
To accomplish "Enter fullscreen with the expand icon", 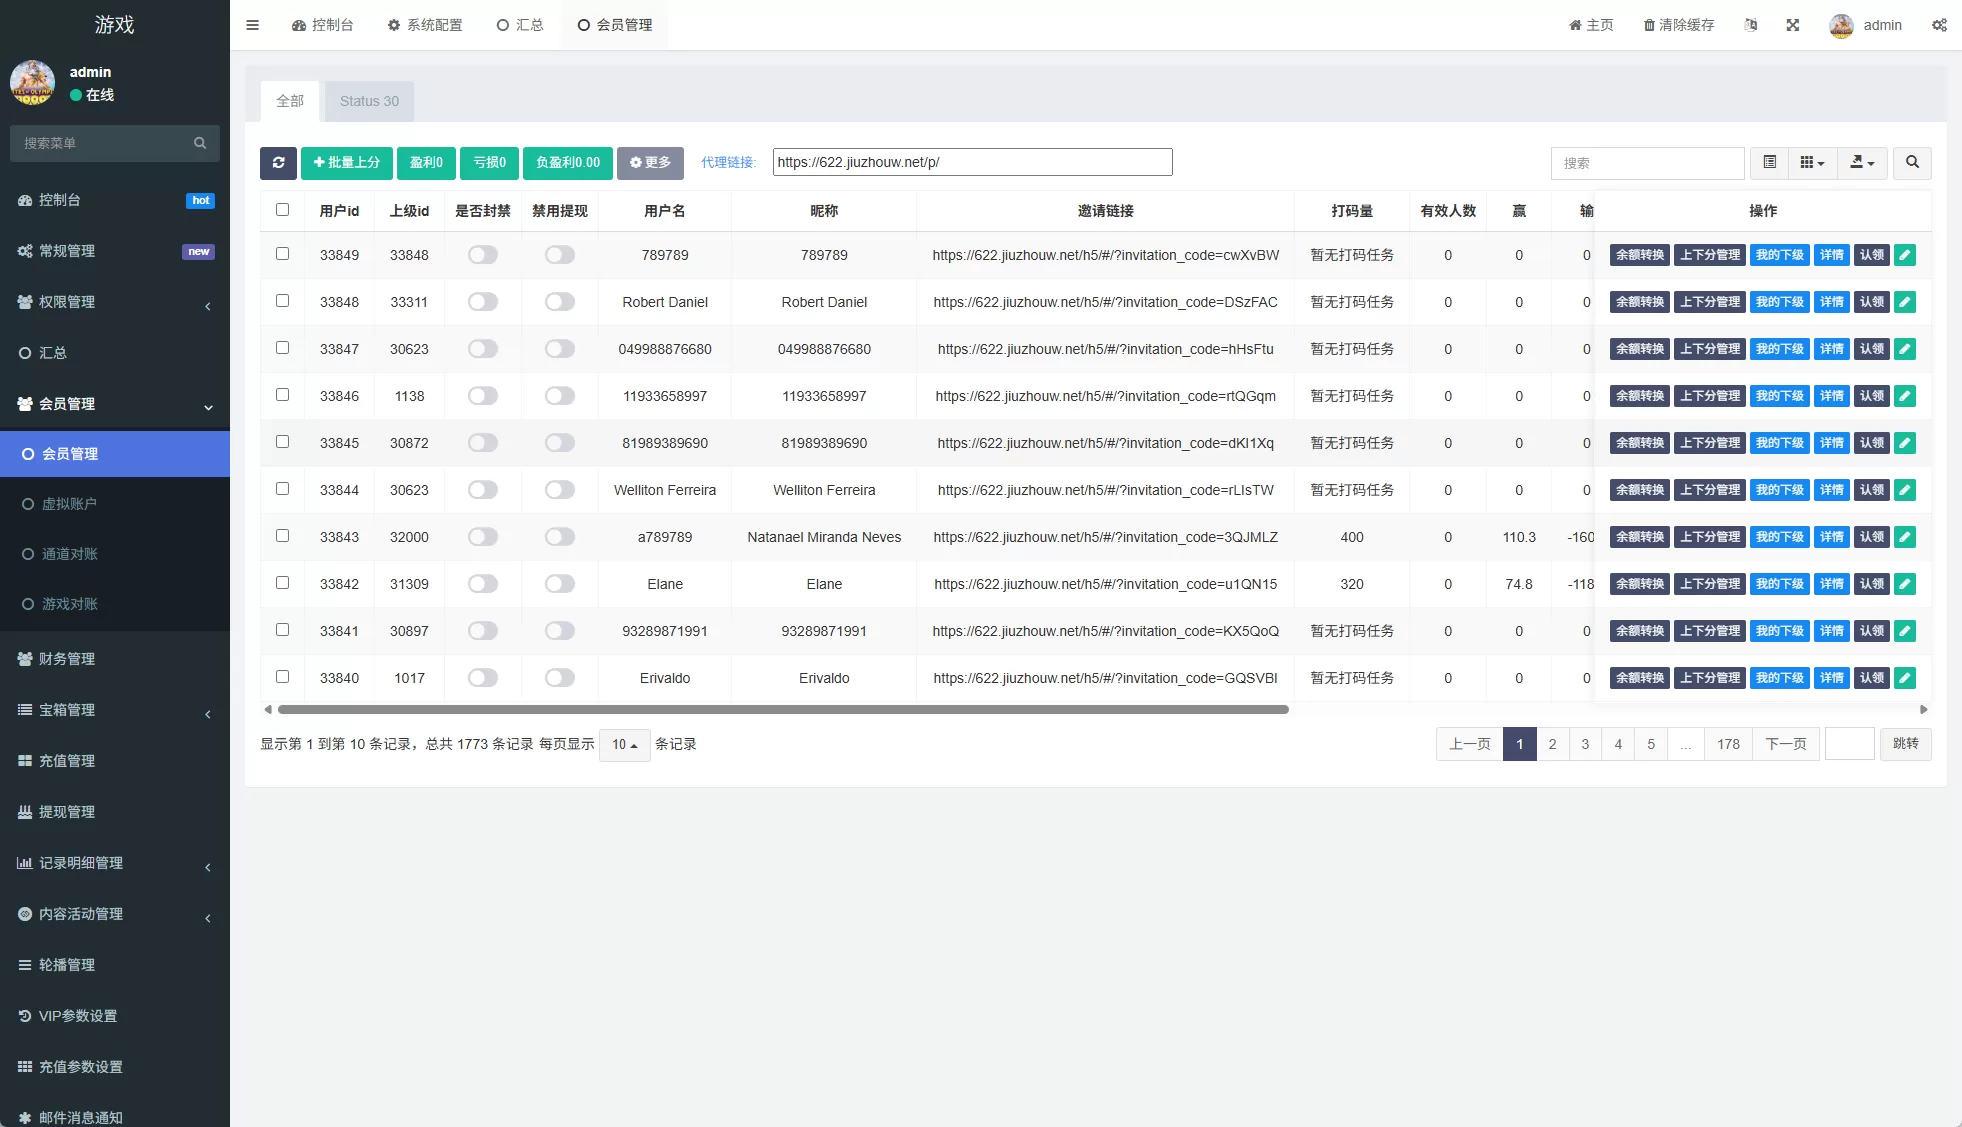I will click(x=1793, y=25).
